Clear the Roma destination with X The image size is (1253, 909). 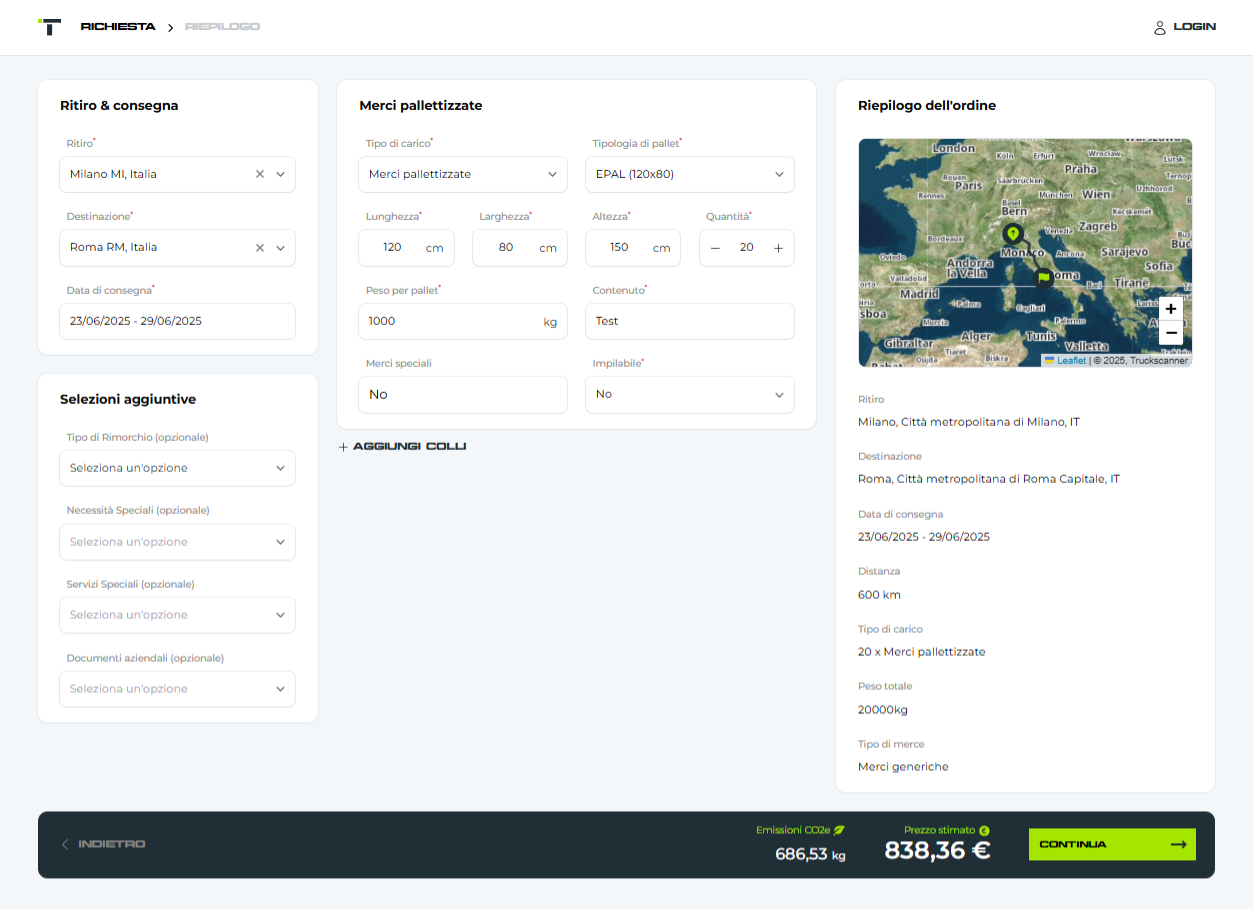pos(260,248)
